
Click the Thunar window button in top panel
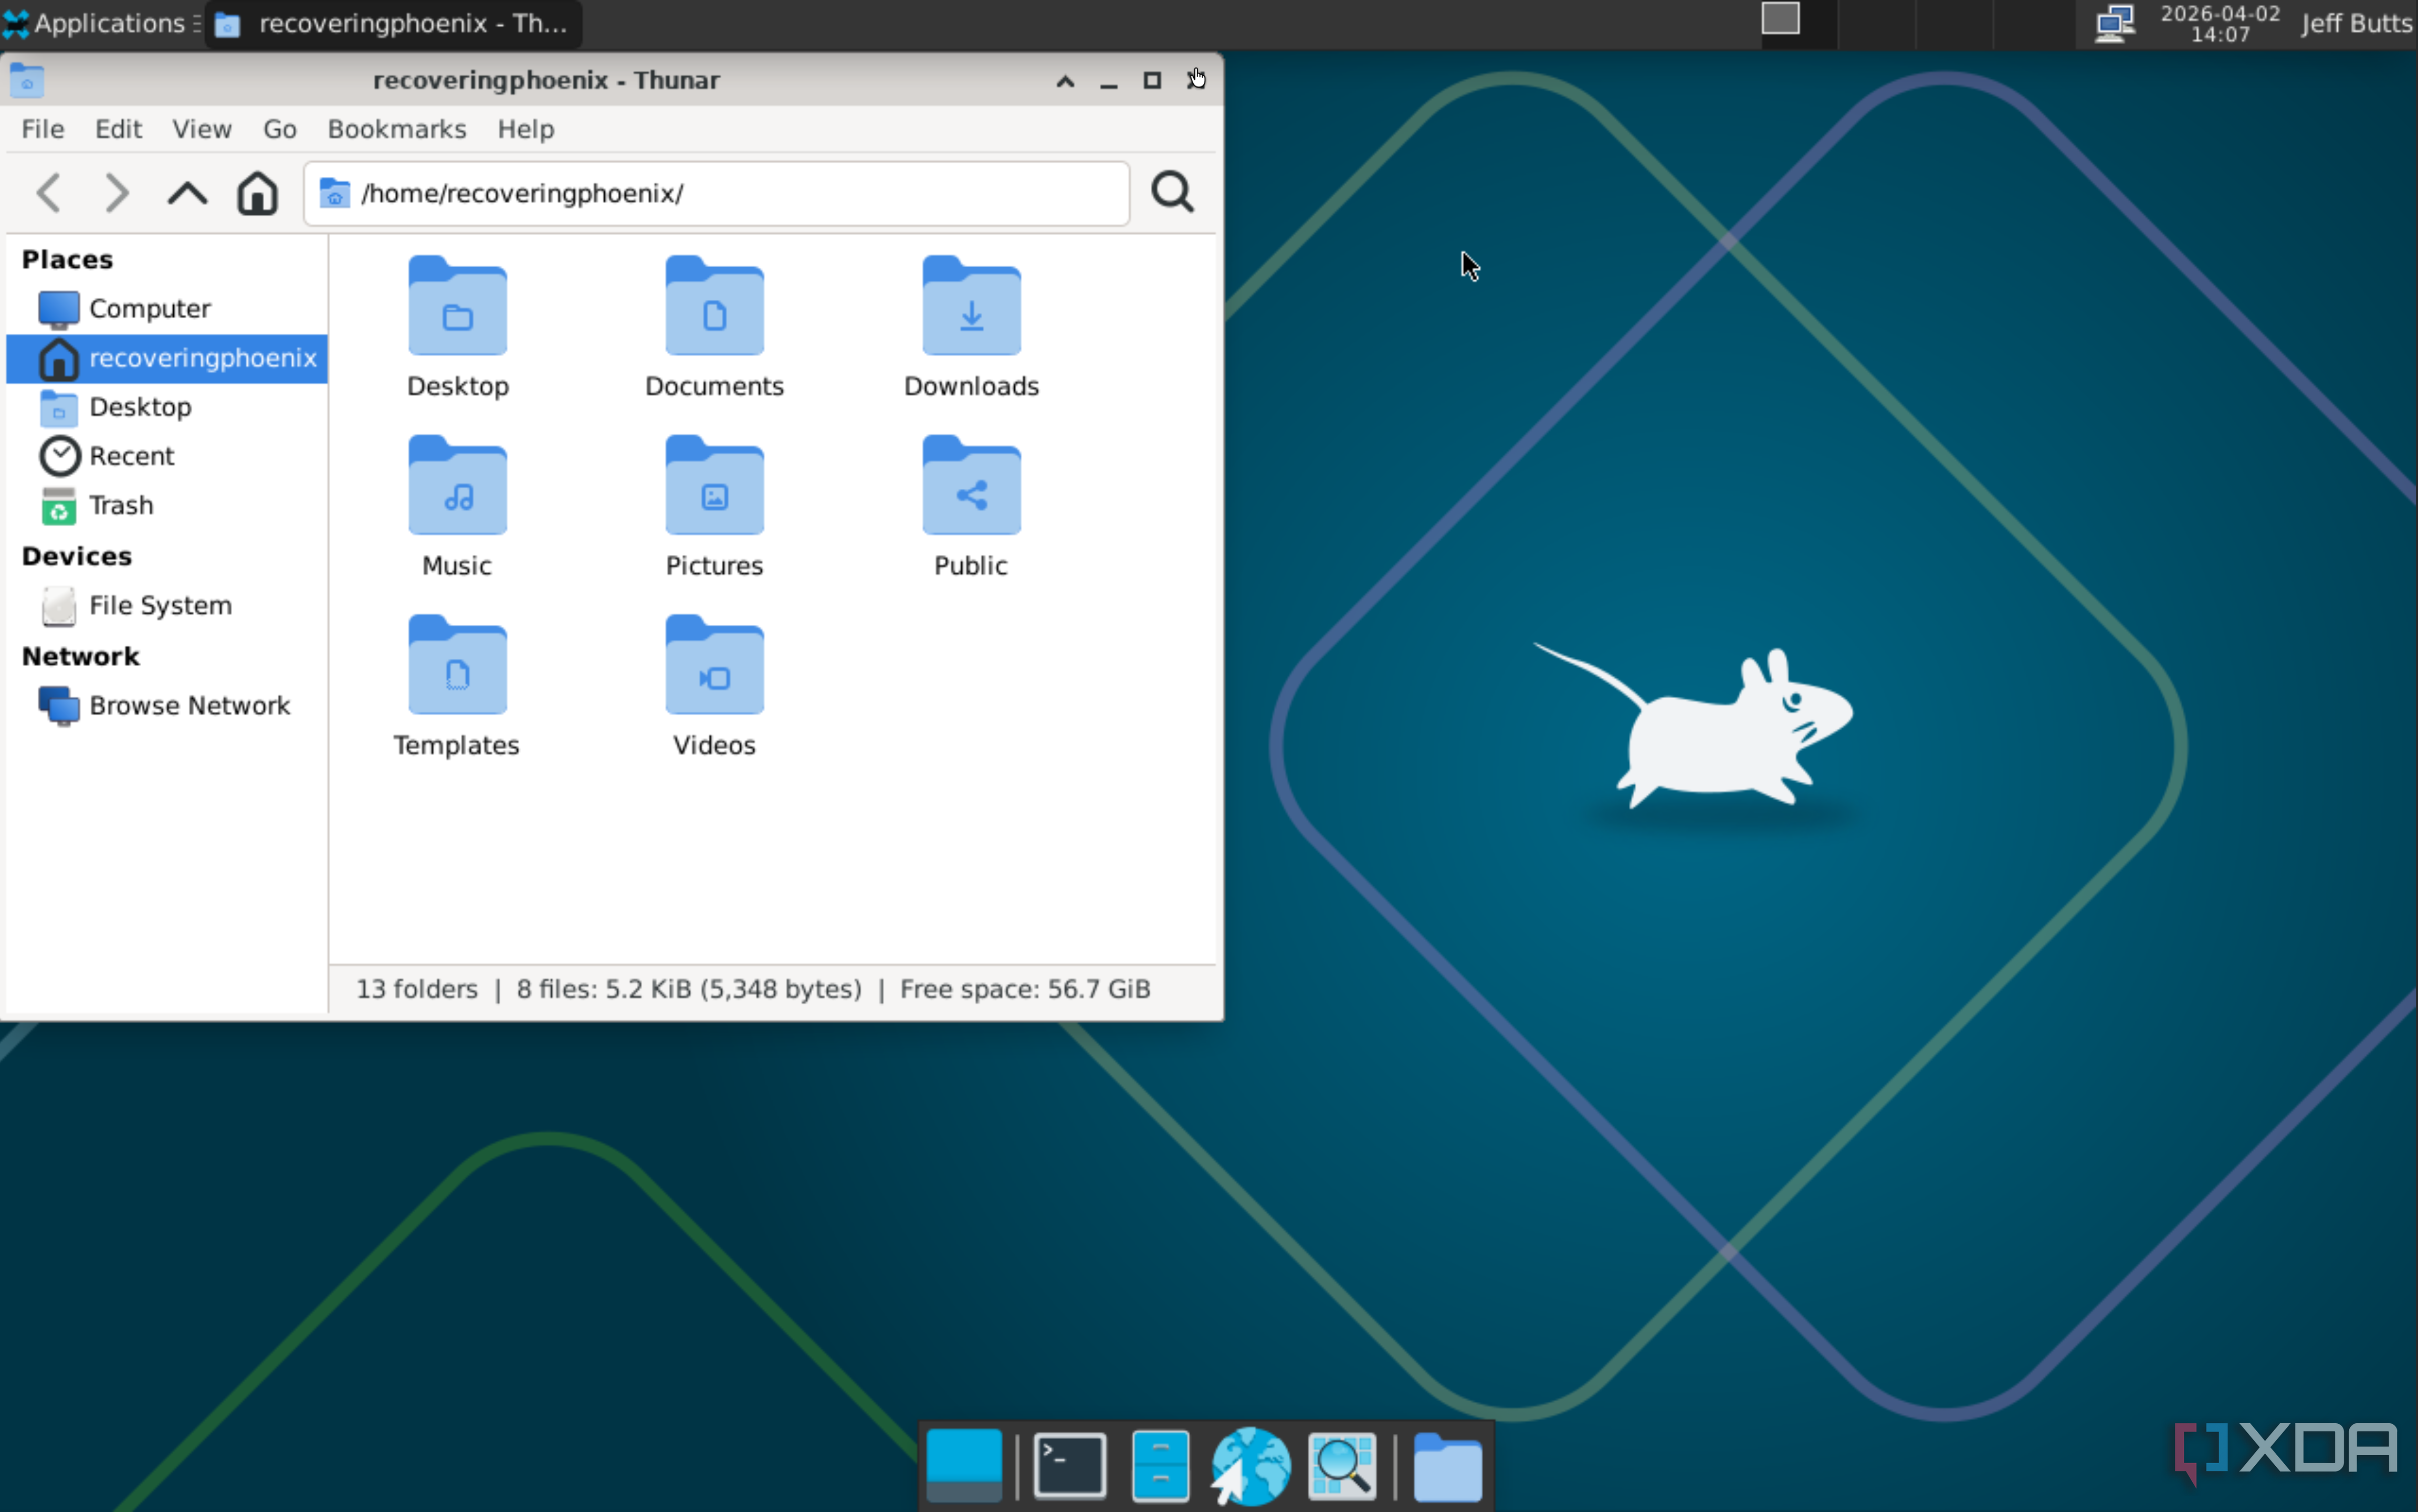pyautogui.click(x=393, y=23)
